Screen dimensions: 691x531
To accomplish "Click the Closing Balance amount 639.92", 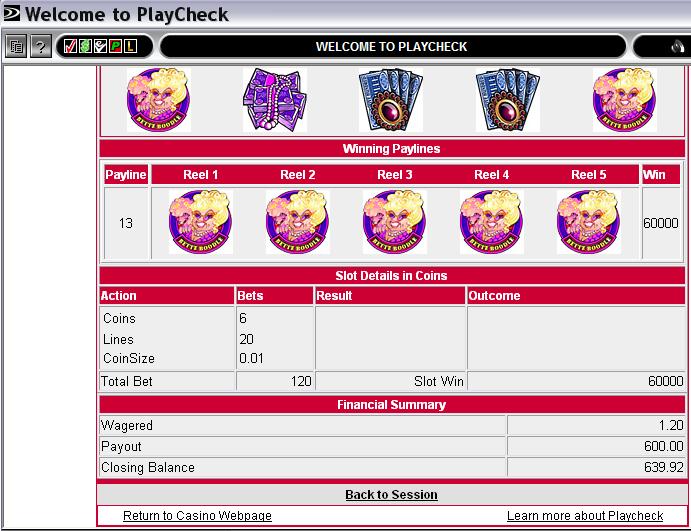I will coord(664,467).
